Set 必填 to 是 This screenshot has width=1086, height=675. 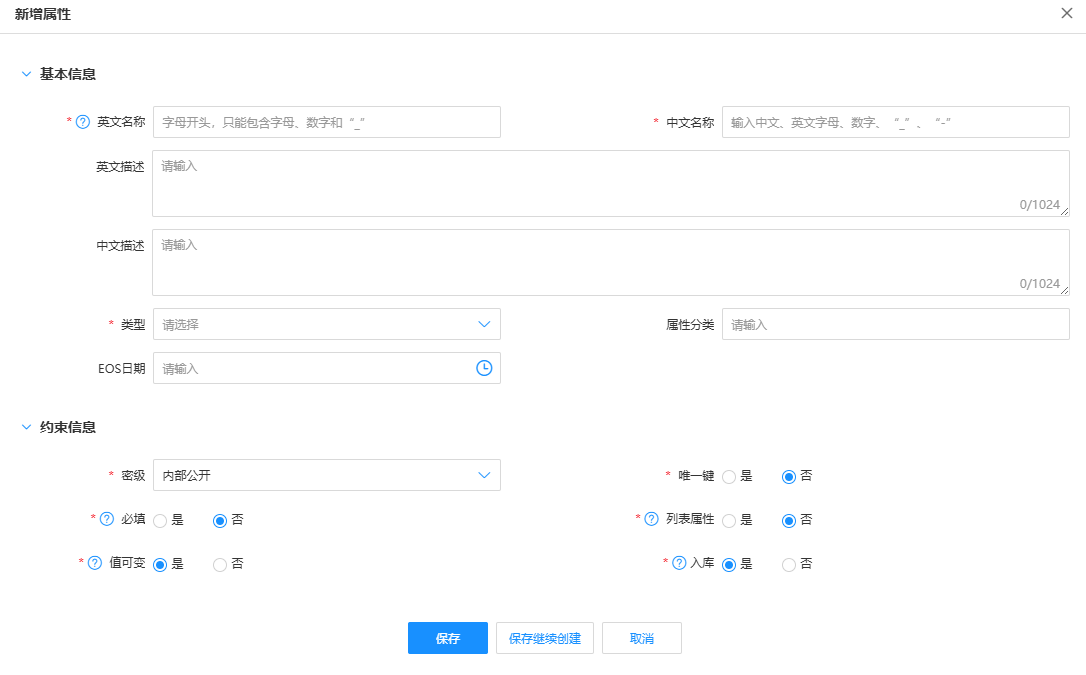tap(160, 521)
